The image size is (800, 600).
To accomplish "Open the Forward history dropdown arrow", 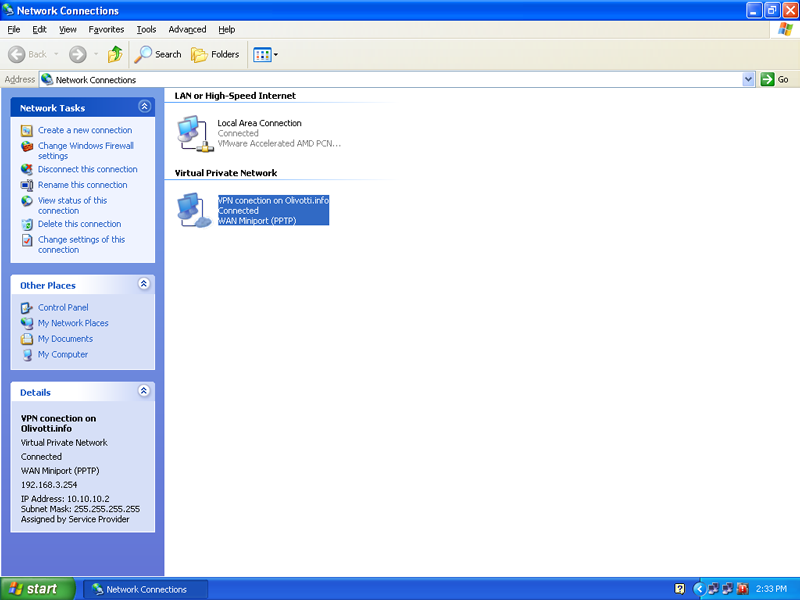I will 96,54.
